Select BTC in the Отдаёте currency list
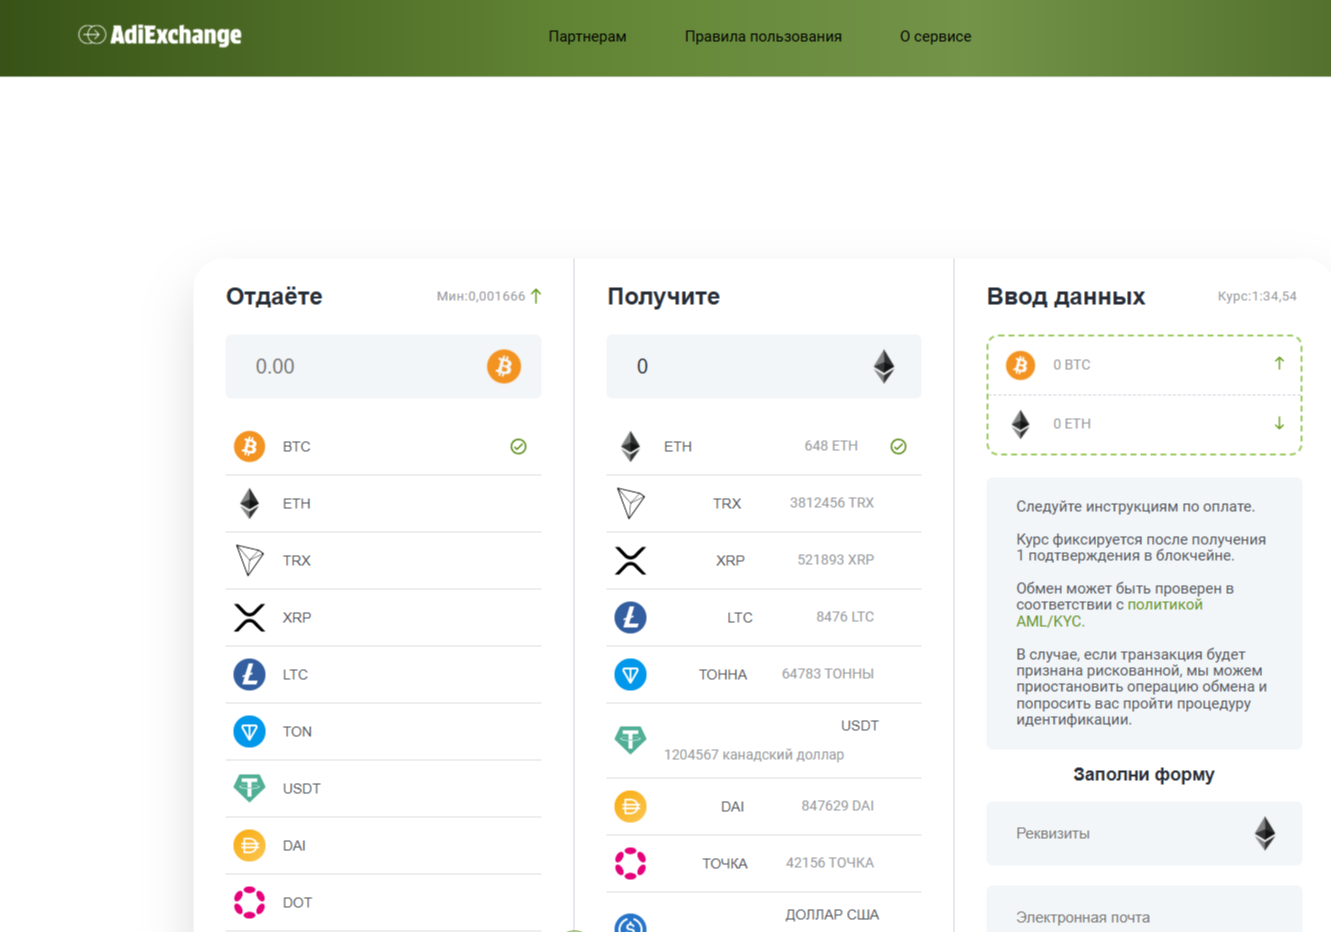Viewport: 1331px width, 932px height. pyautogui.click(x=296, y=446)
